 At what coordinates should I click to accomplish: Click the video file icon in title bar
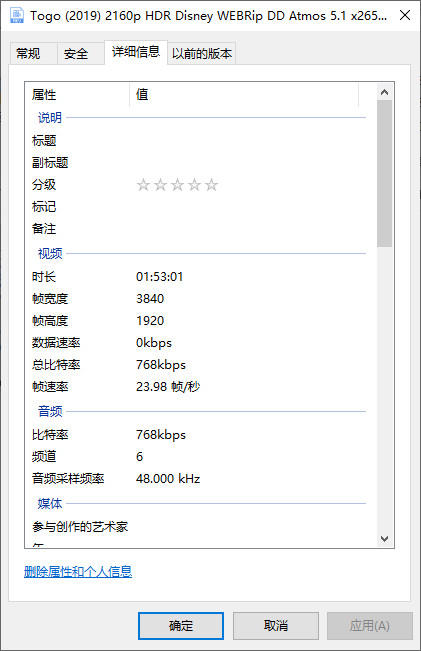click(16, 15)
